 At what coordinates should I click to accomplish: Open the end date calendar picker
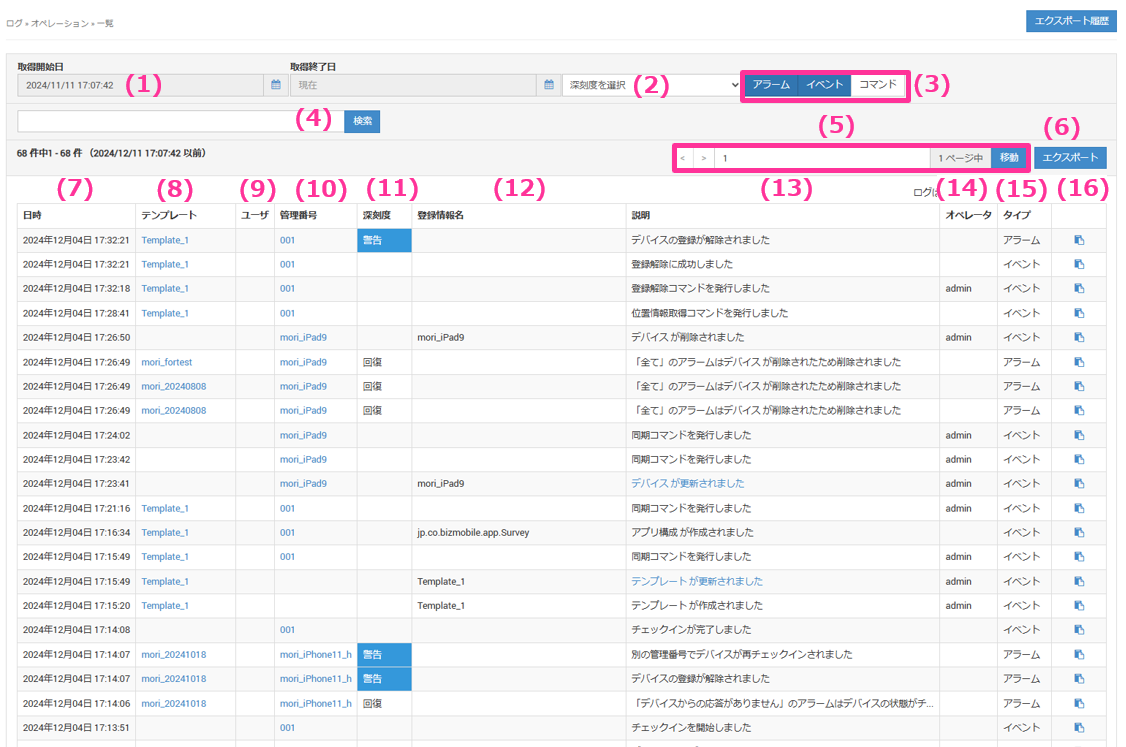coord(549,86)
